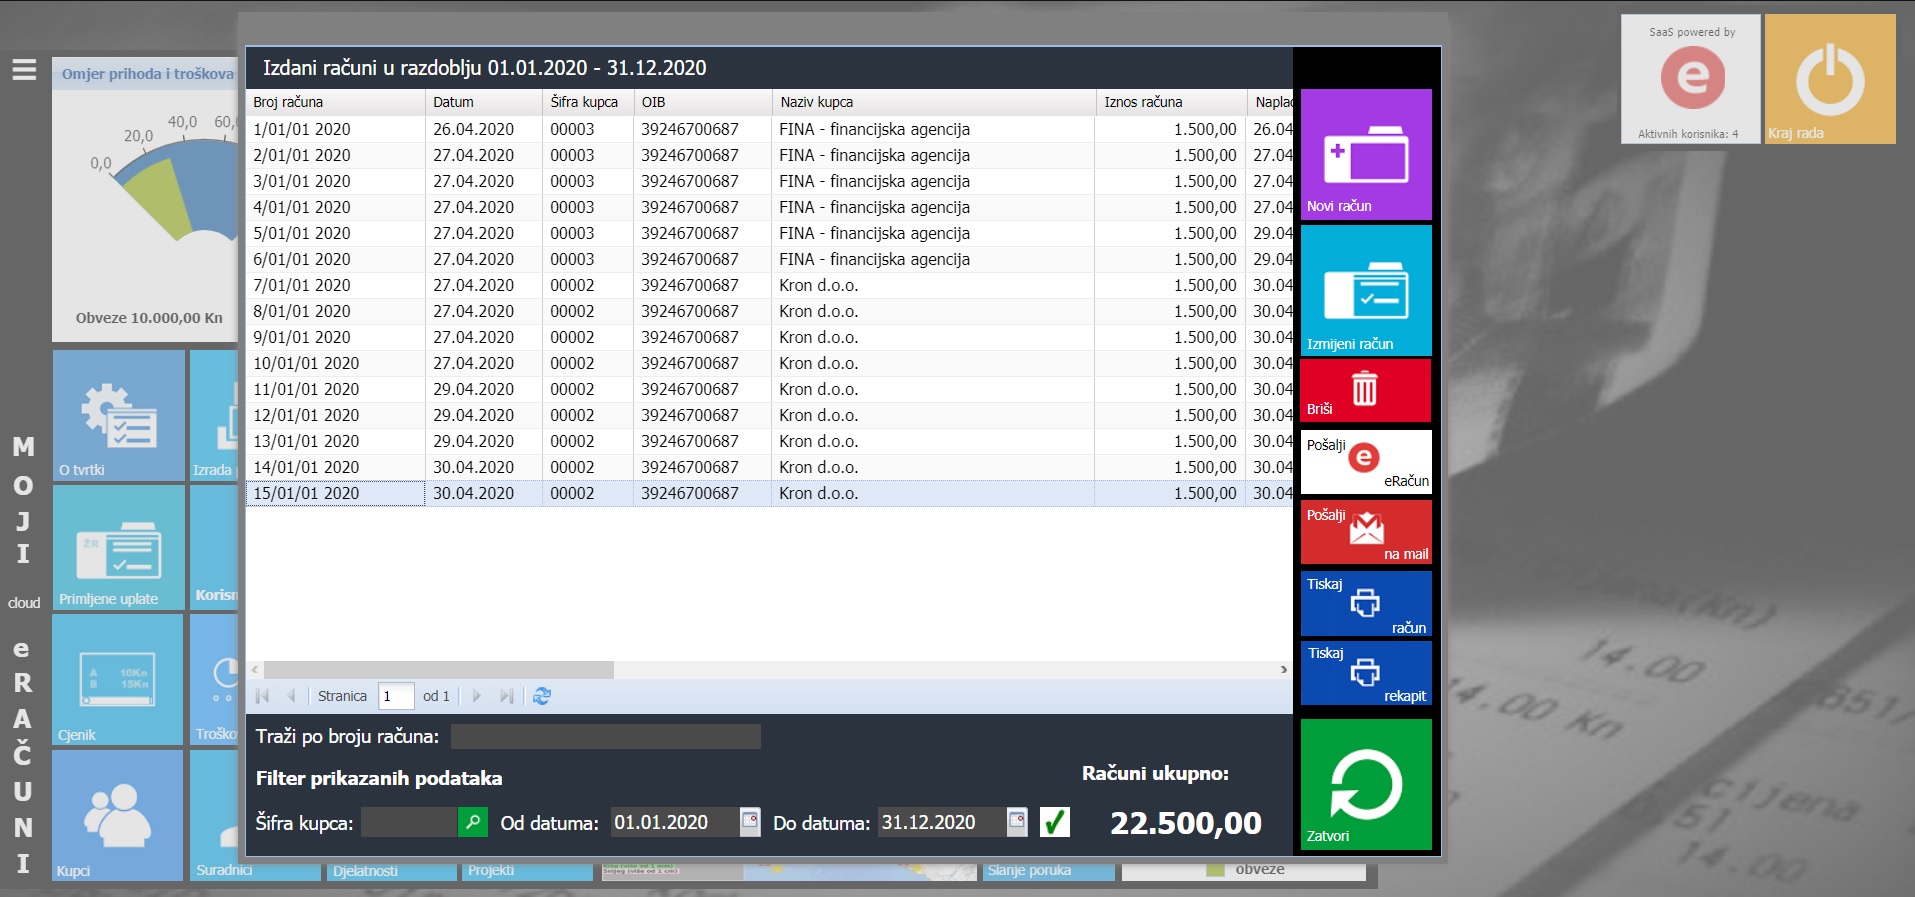The height and width of the screenshot is (897, 1915).
Task: Sort by Naziv kupca column header
Action: click(x=934, y=102)
